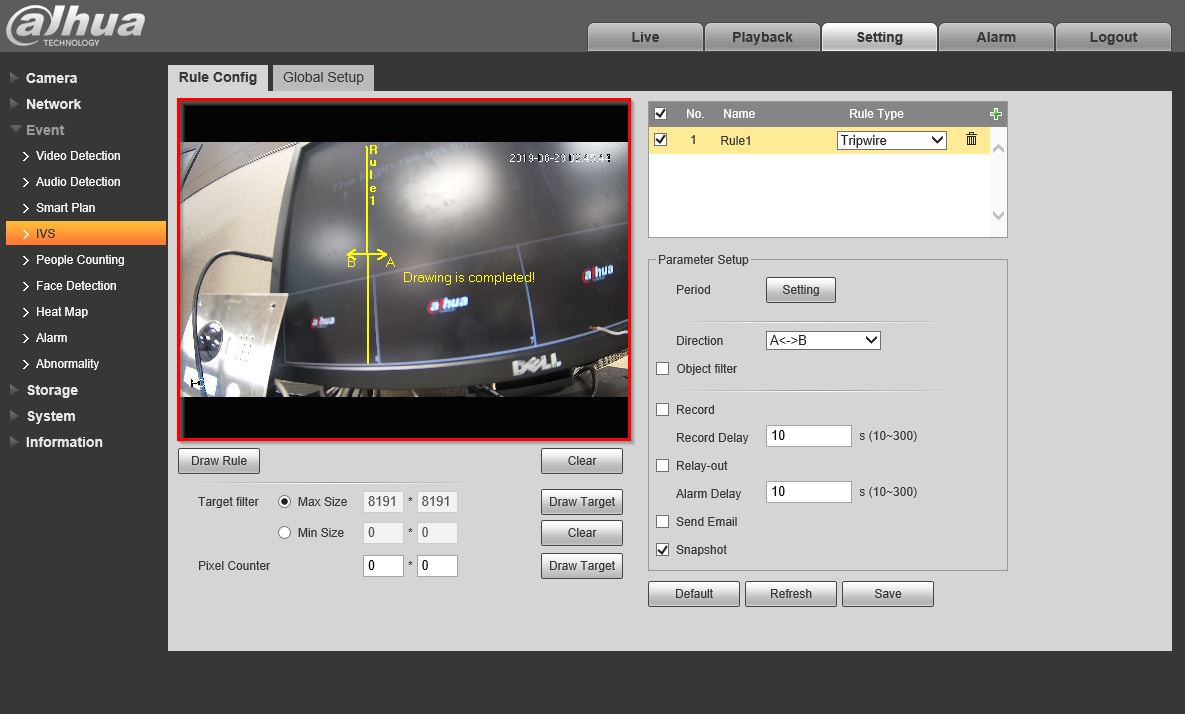
Task: Enable the Object filter checkbox
Action: (662, 369)
